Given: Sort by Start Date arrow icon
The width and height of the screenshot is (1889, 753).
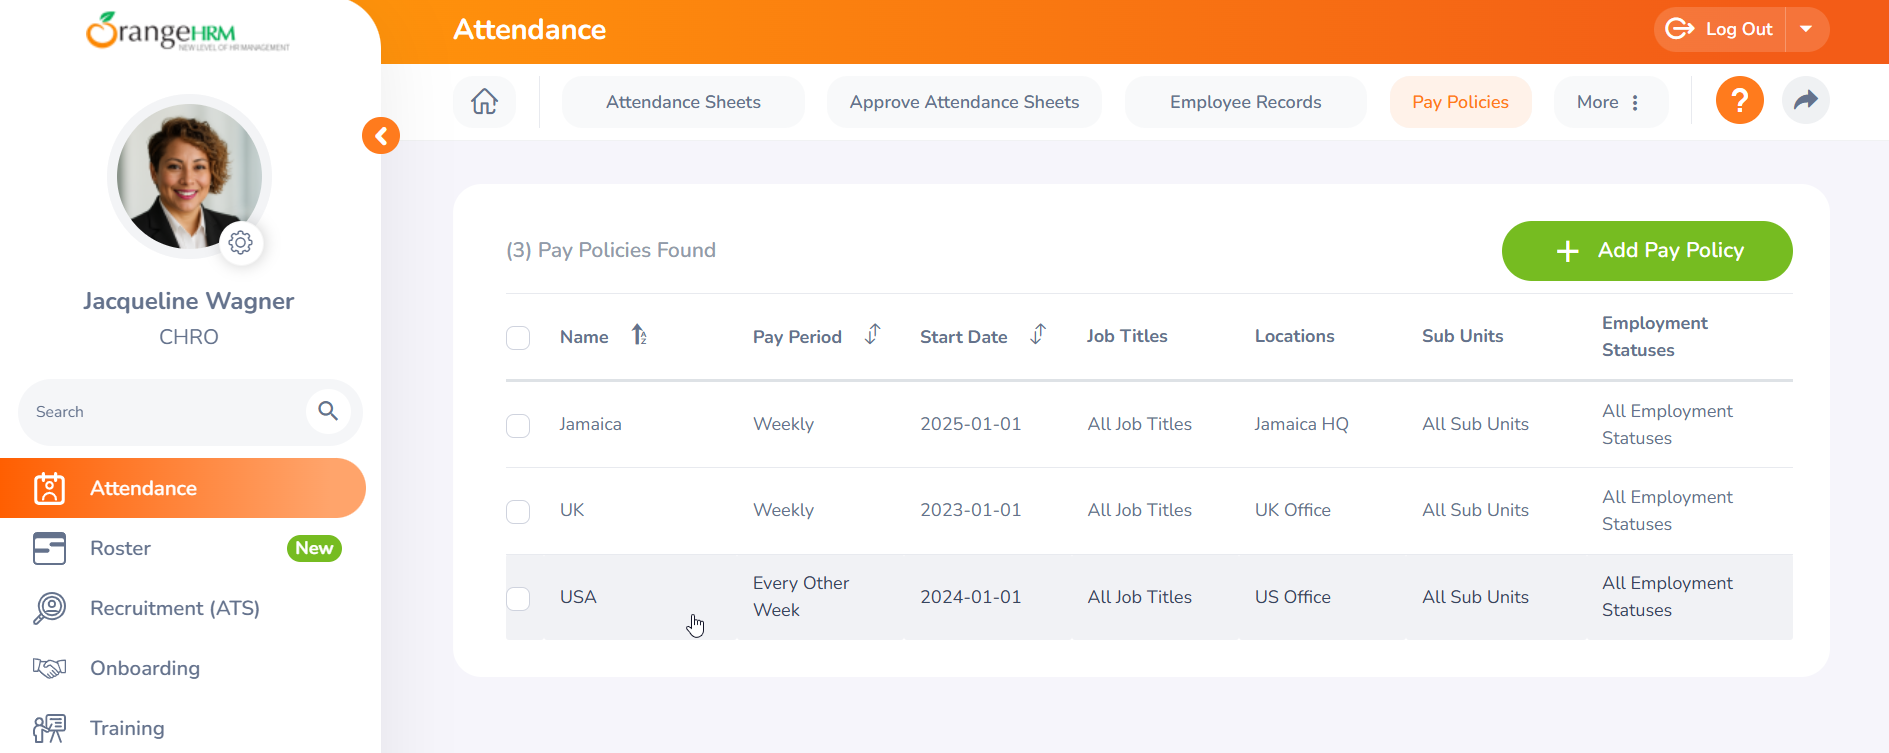Looking at the screenshot, I should (1038, 335).
